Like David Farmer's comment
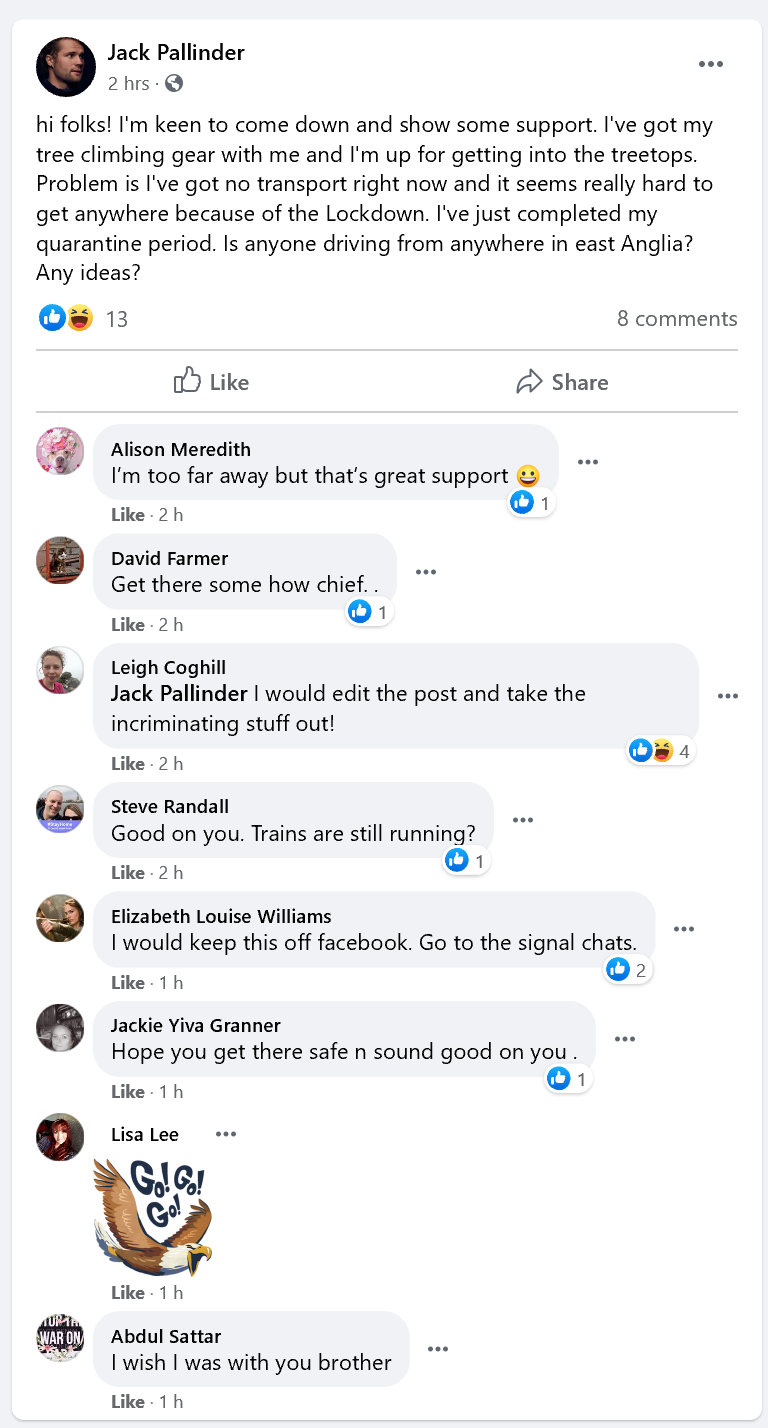The image size is (768, 1428). [127, 625]
